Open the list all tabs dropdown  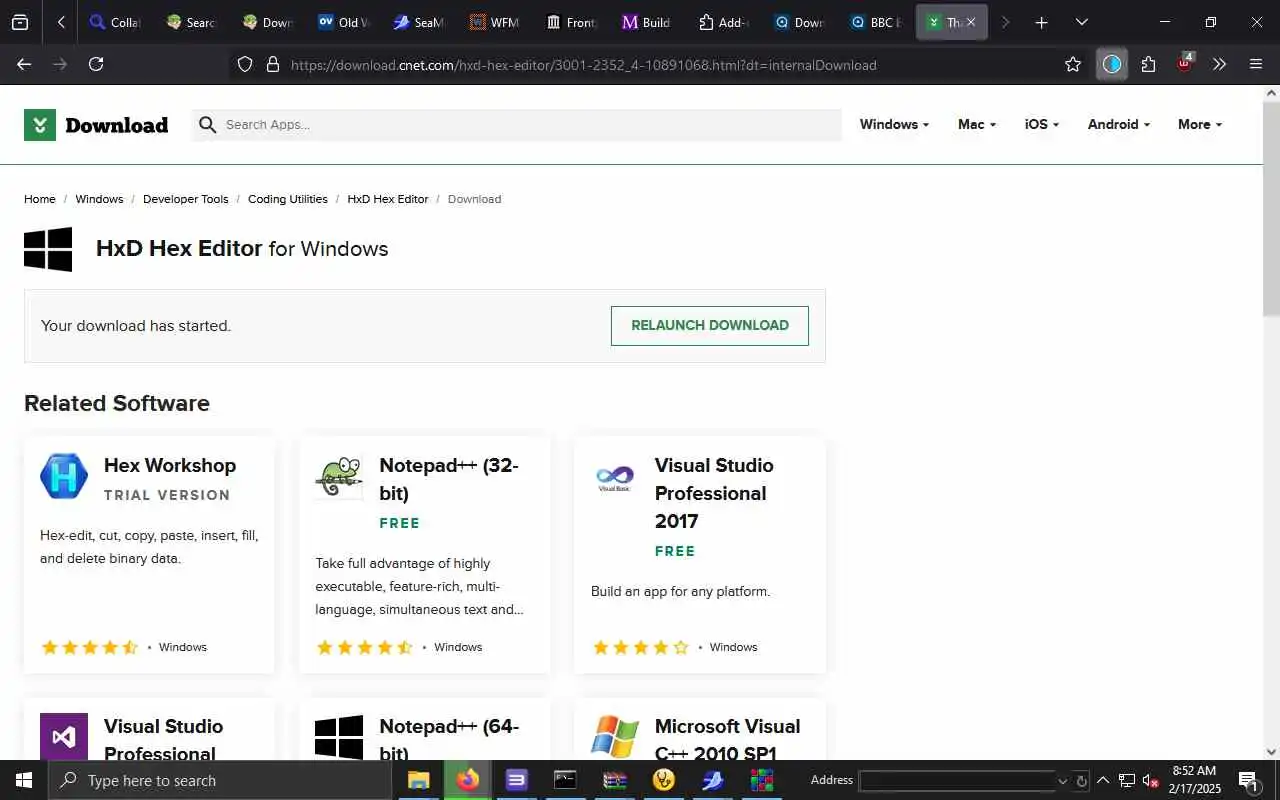click(1081, 22)
